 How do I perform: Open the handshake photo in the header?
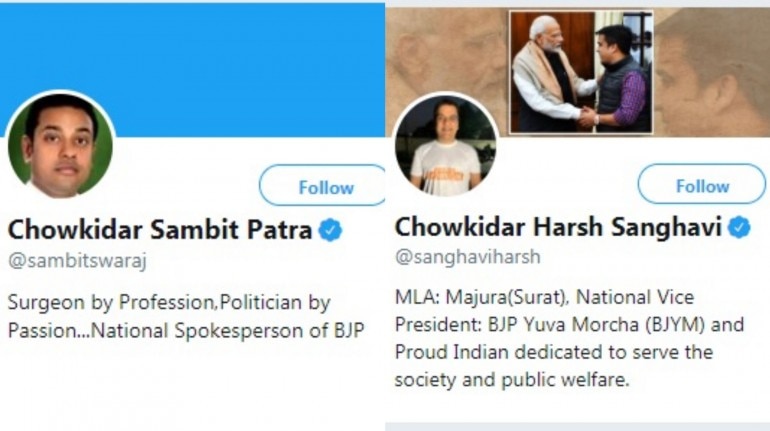[580, 72]
